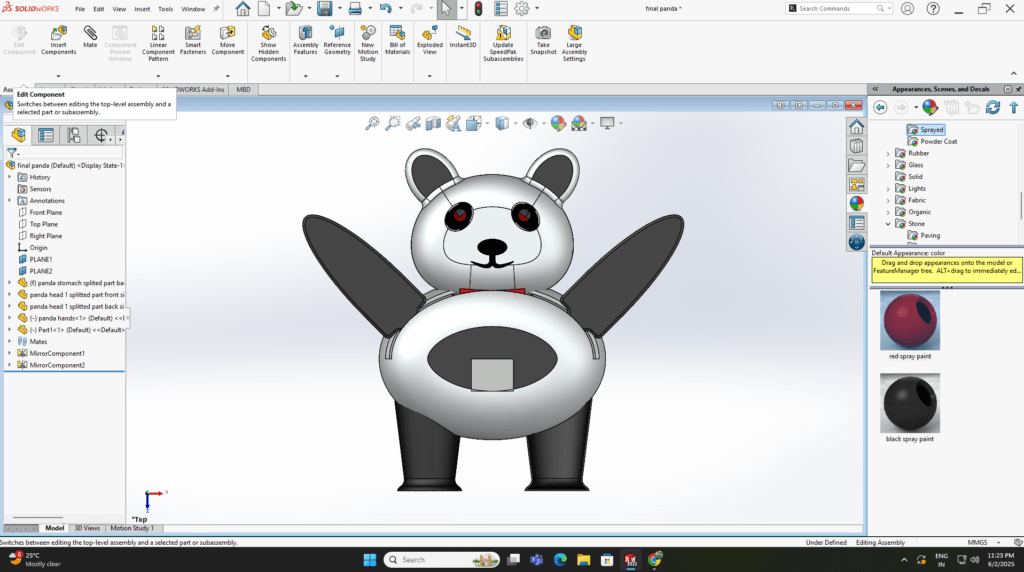This screenshot has height=572, width=1024.
Task: Expand the Mates folder in the tree
Action: coord(10,341)
